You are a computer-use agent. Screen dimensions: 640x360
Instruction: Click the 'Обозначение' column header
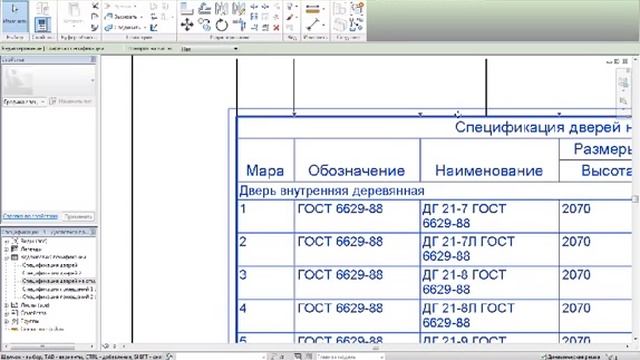click(356, 171)
